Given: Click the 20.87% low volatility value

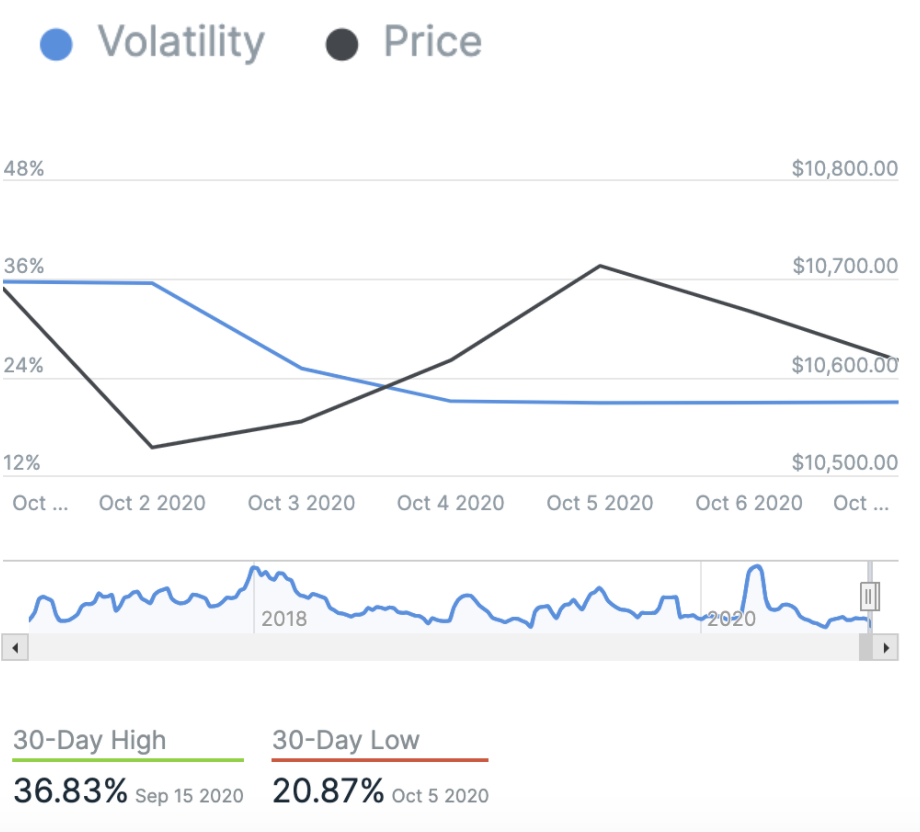Looking at the screenshot, I should 329,791.
